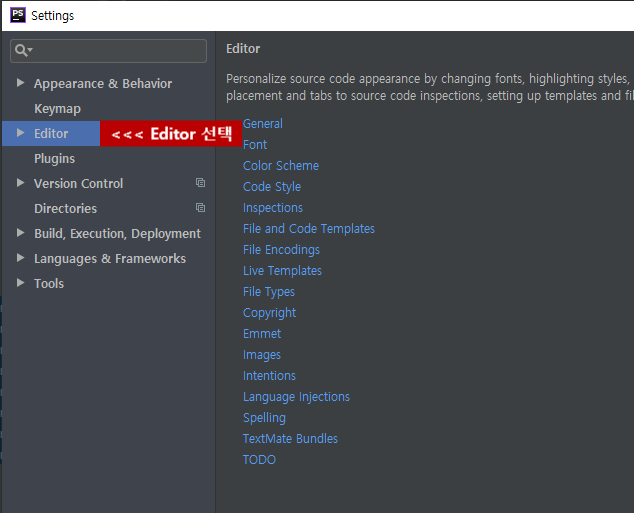This screenshot has width=634, height=513.
Task: Open the Copyright link
Action: click(270, 313)
